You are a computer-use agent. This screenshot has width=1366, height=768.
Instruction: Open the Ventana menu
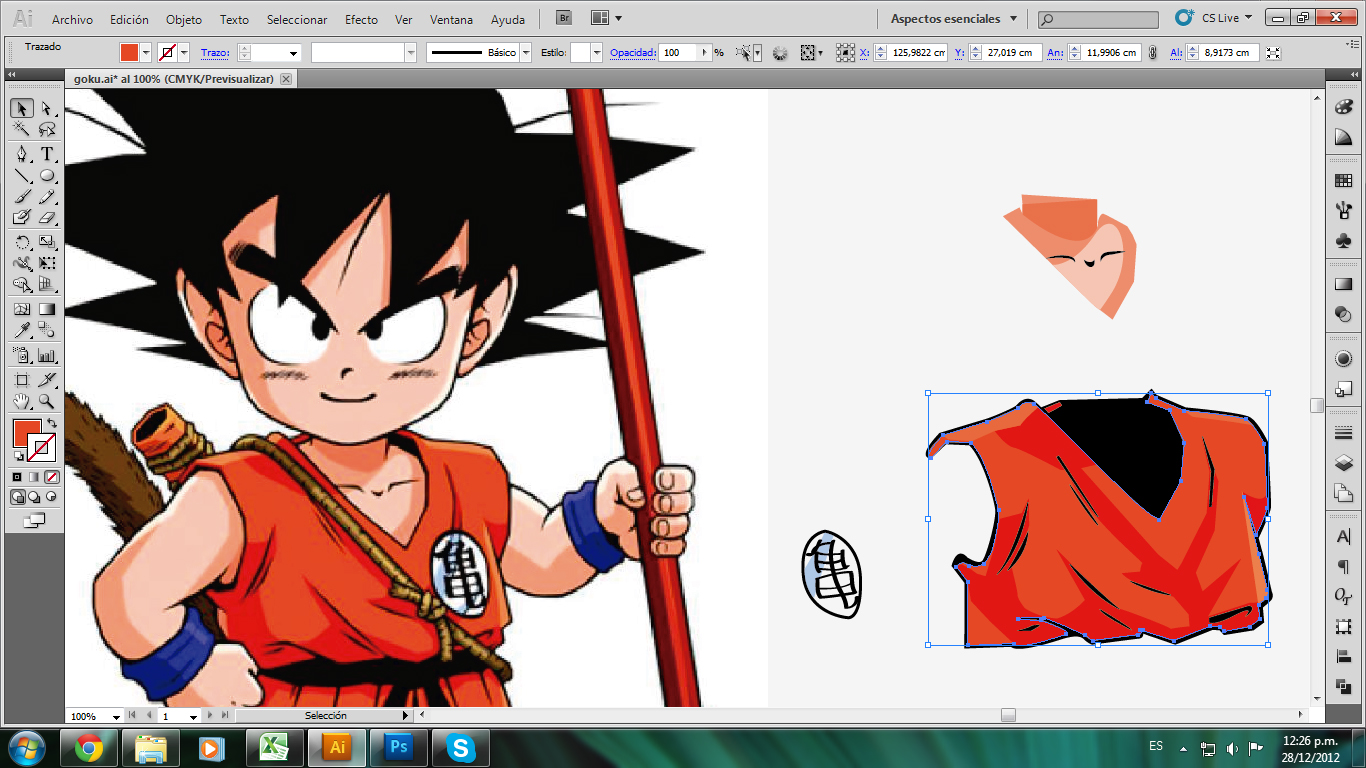pos(452,19)
